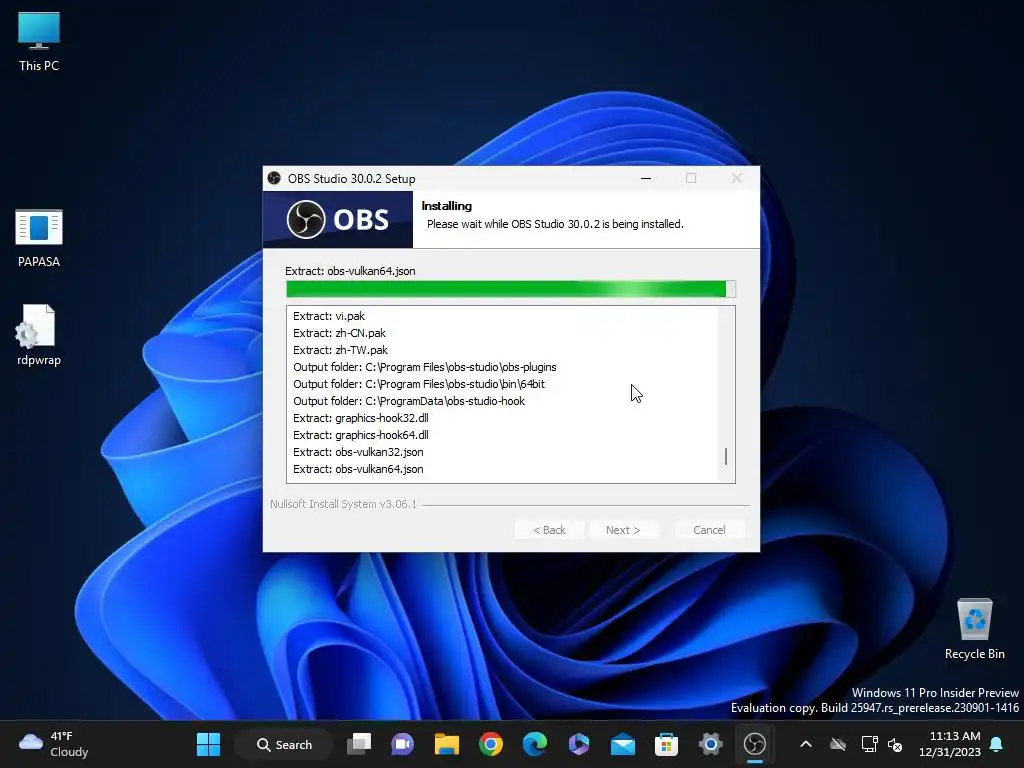Open Task View from the taskbar
This screenshot has height=768, width=1024.
(x=359, y=744)
